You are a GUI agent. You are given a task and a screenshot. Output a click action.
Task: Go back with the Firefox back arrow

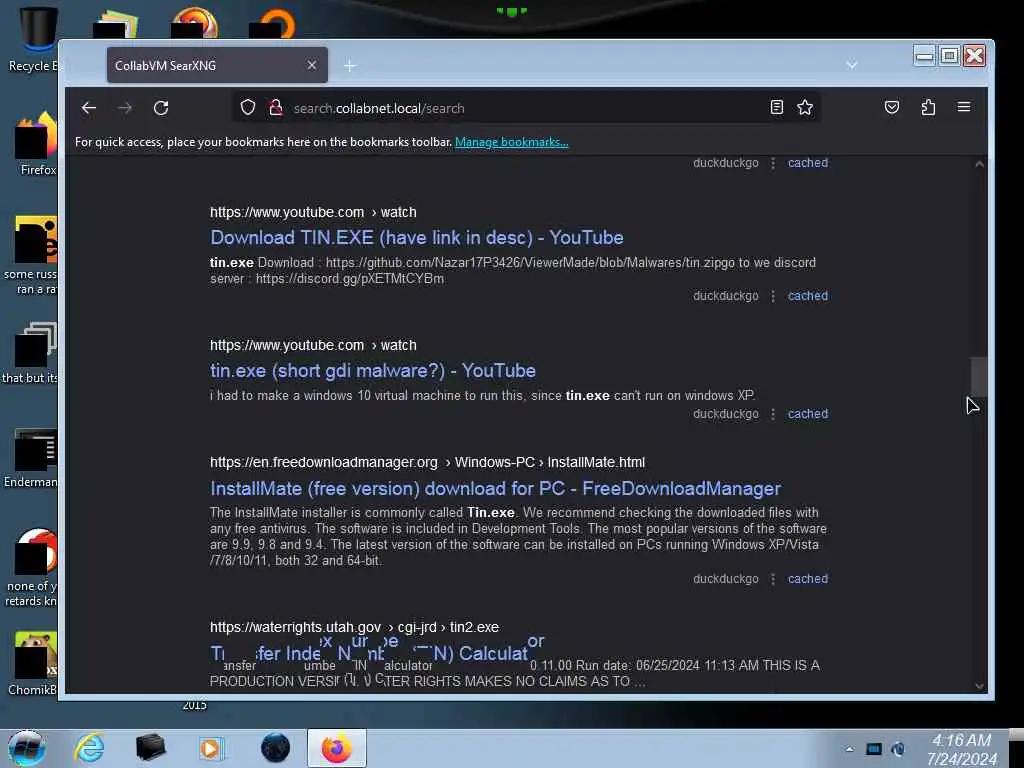coord(89,108)
